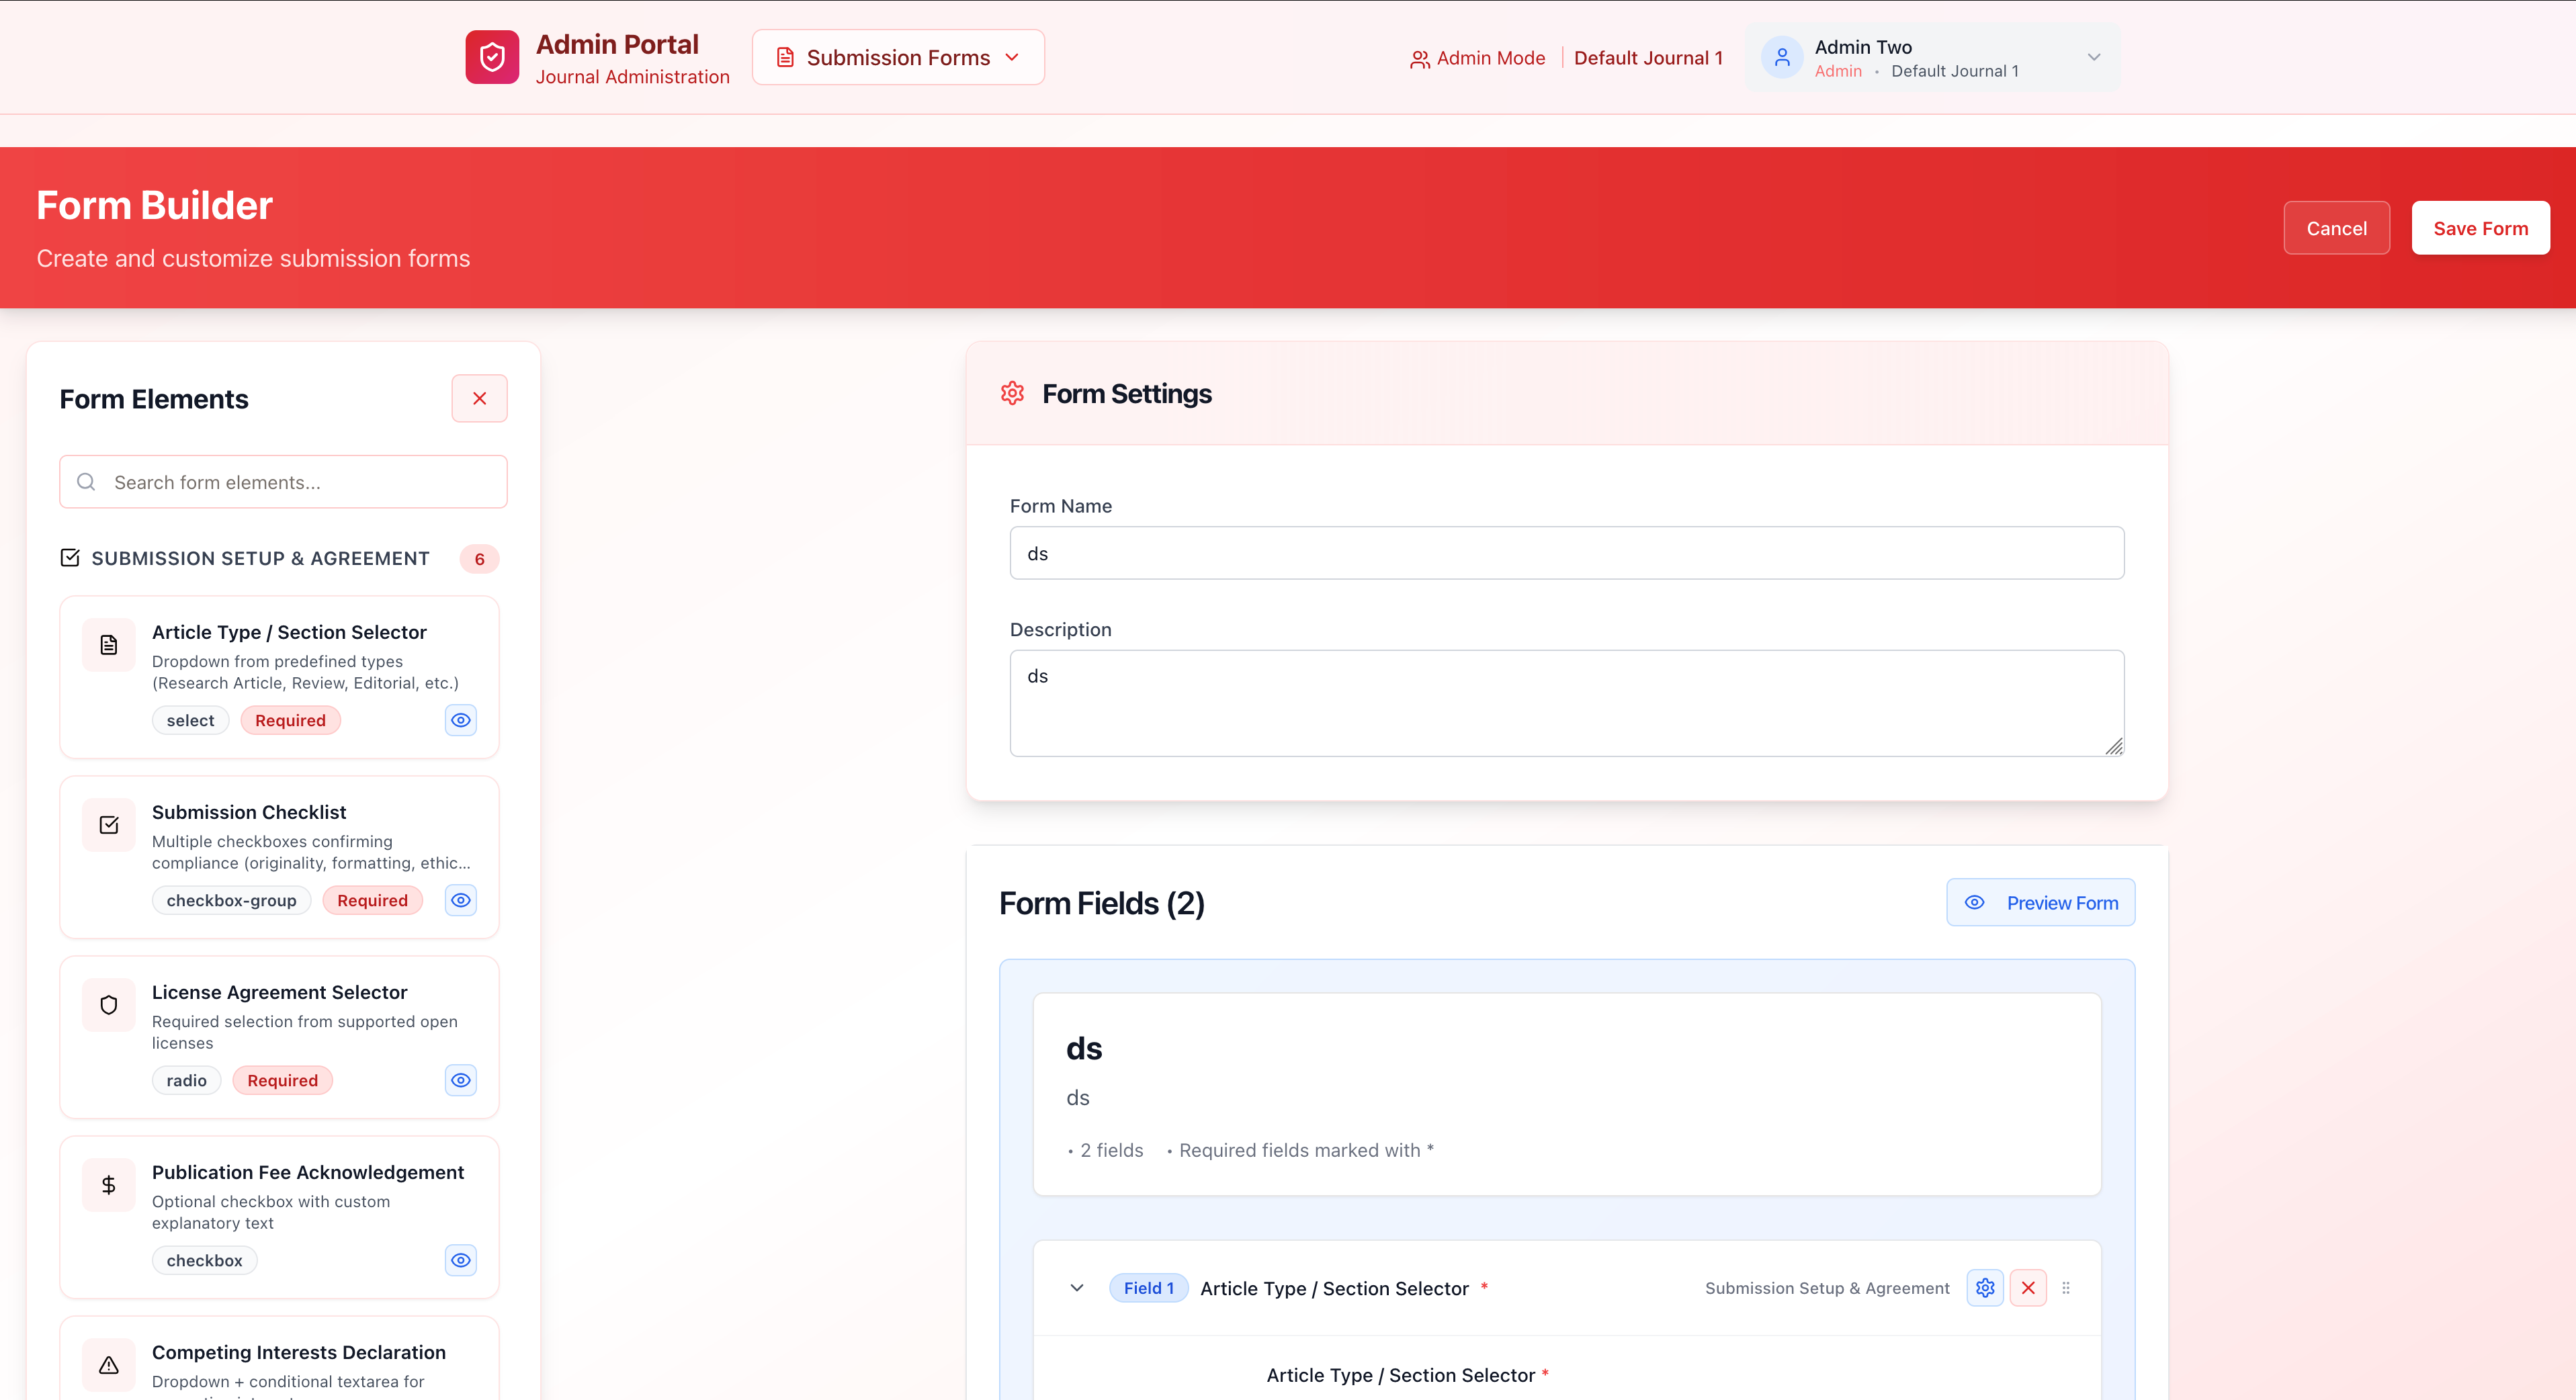Click Required badge on Article Type card
The image size is (2576, 1400).
[x=290, y=720]
